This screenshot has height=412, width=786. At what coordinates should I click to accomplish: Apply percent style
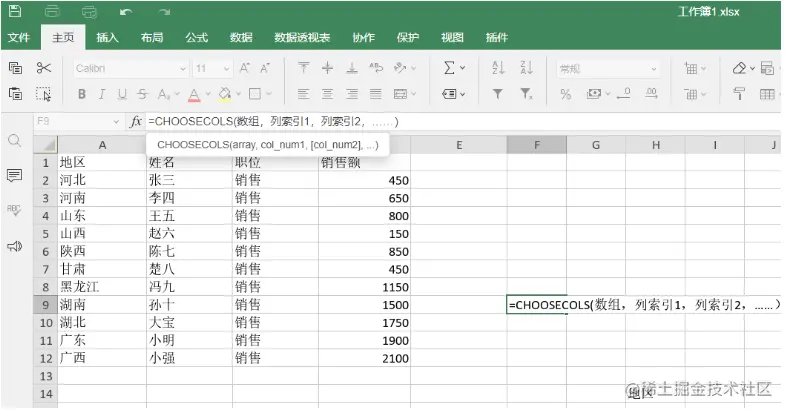[x=566, y=94]
